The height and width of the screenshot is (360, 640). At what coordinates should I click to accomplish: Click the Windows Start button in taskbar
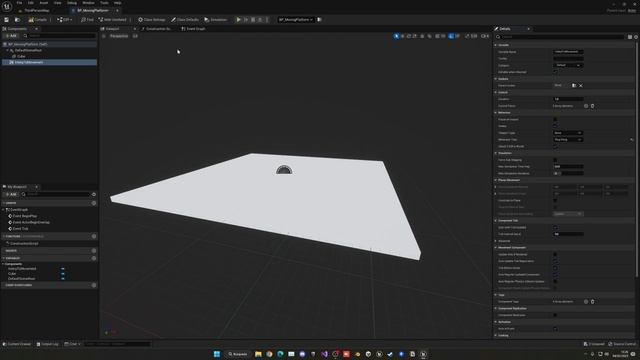point(217,354)
